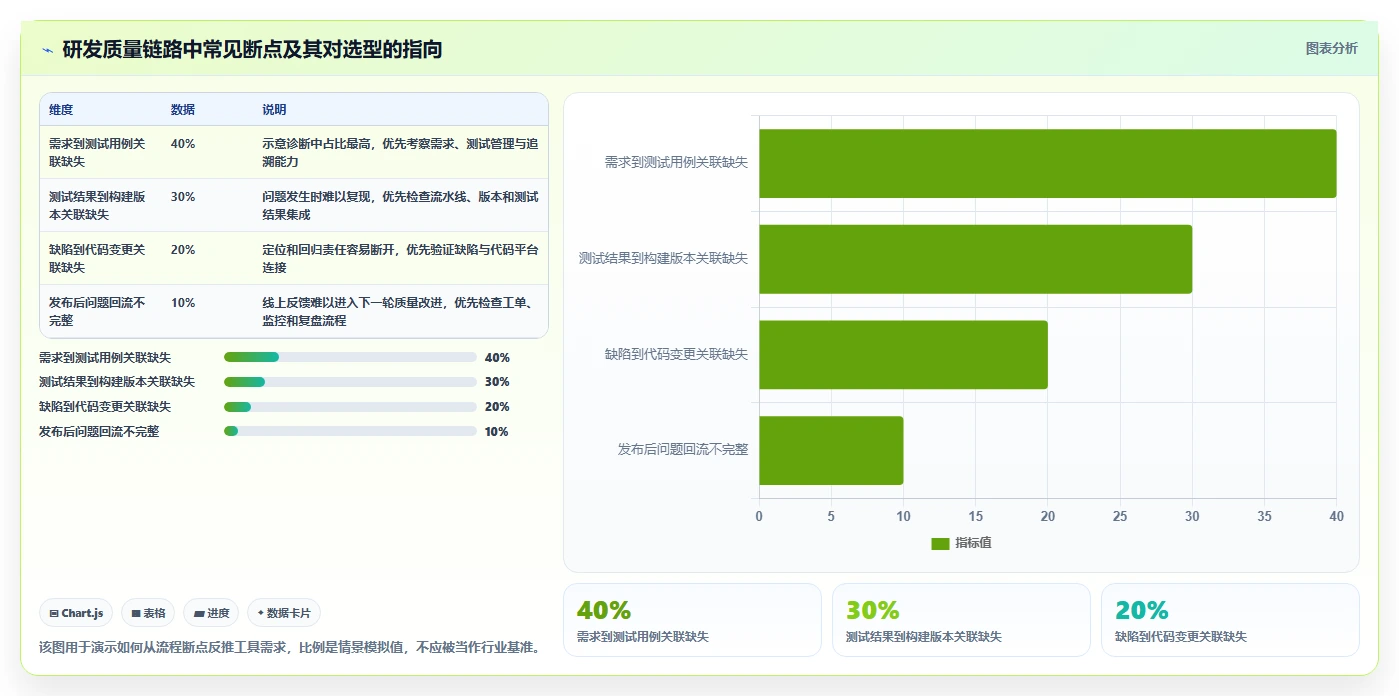Click the 30% cell in the table

(183, 197)
